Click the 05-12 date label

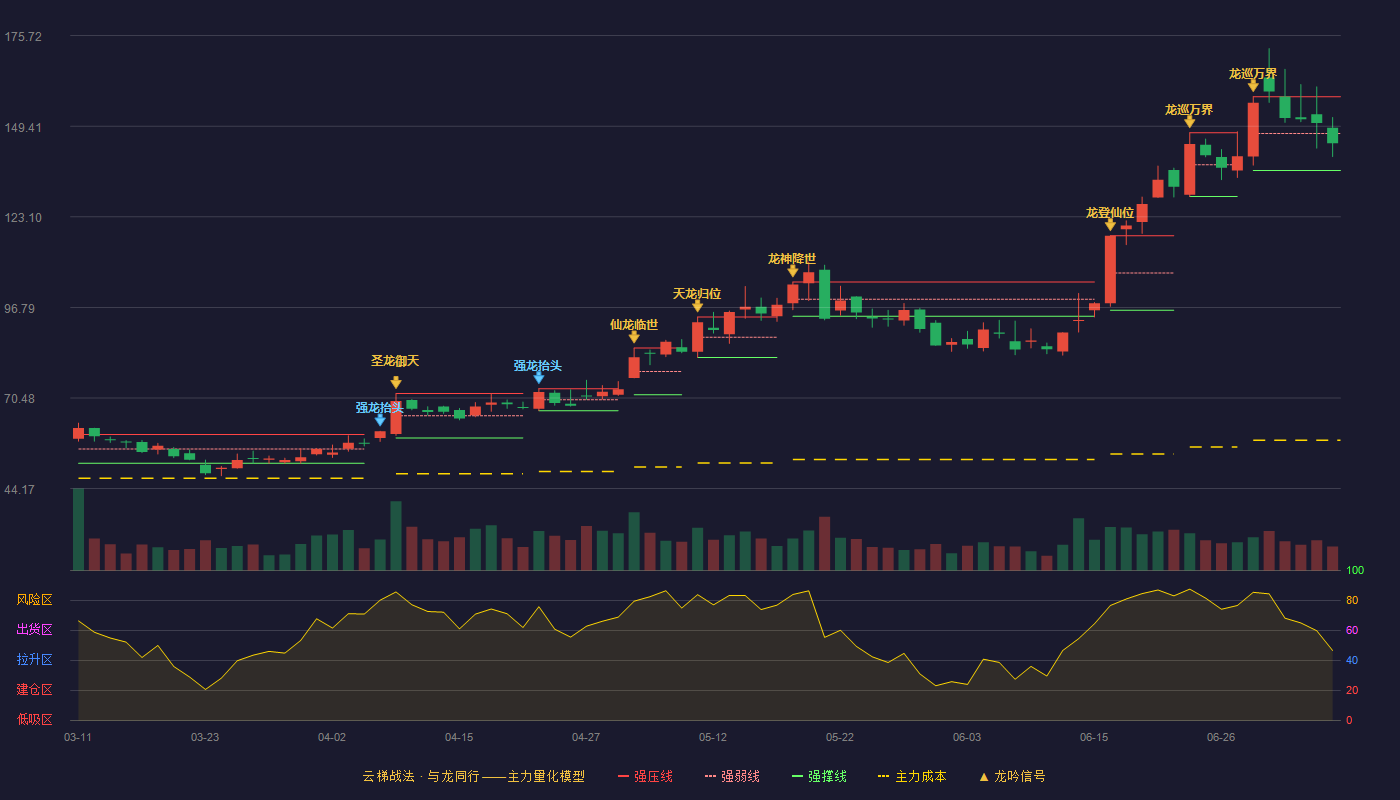pyautogui.click(x=713, y=737)
